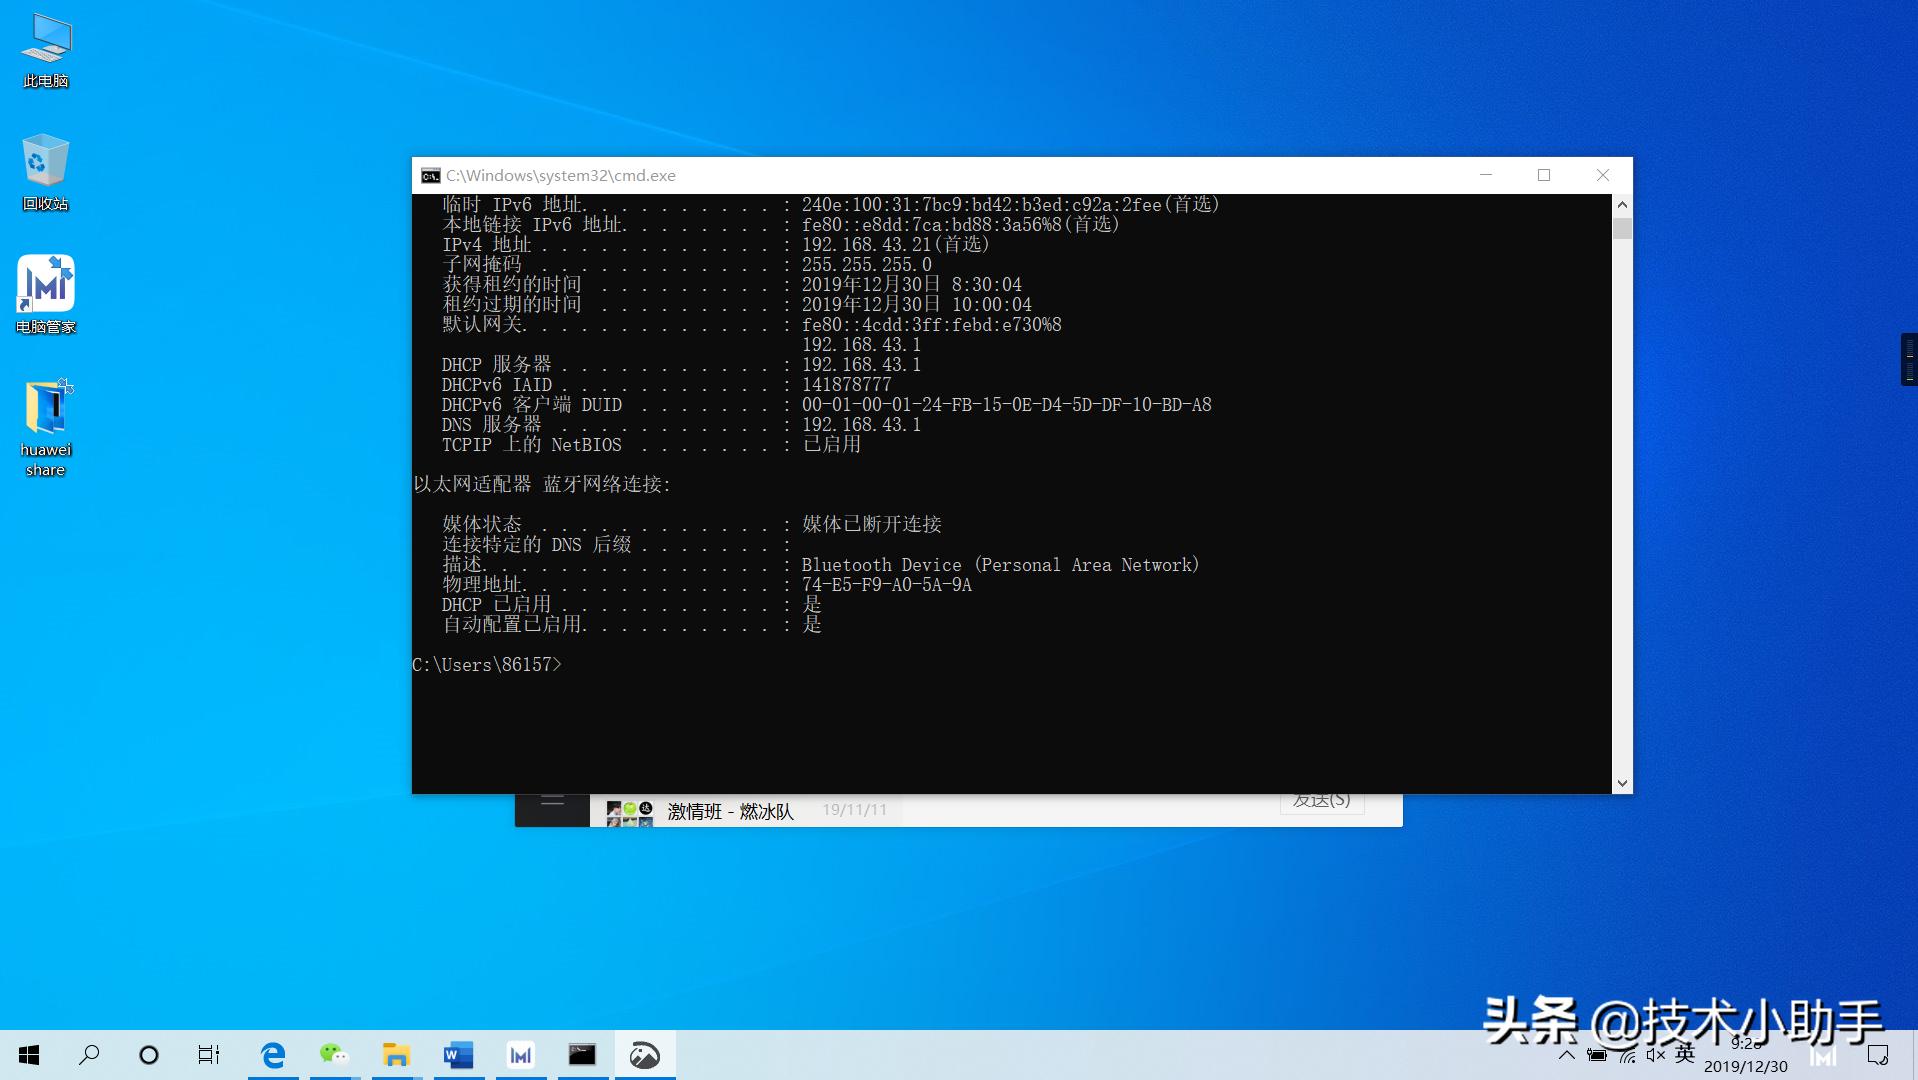Screen dimensions: 1918x1080
Task: Open Cortana from the taskbar
Action: 149,1055
